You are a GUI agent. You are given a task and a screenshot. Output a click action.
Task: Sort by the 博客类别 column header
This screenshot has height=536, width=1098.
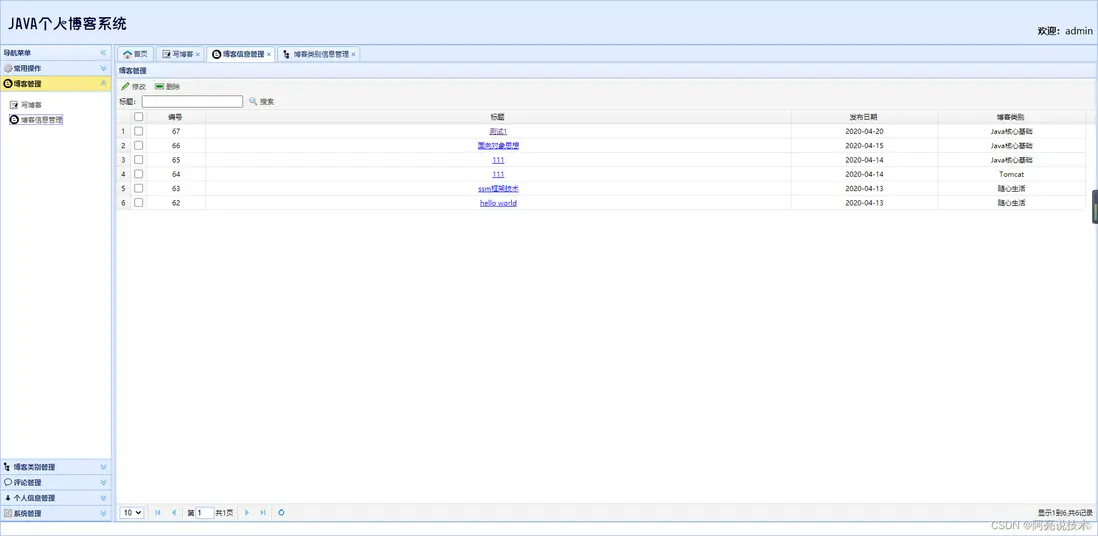point(1011,117)
